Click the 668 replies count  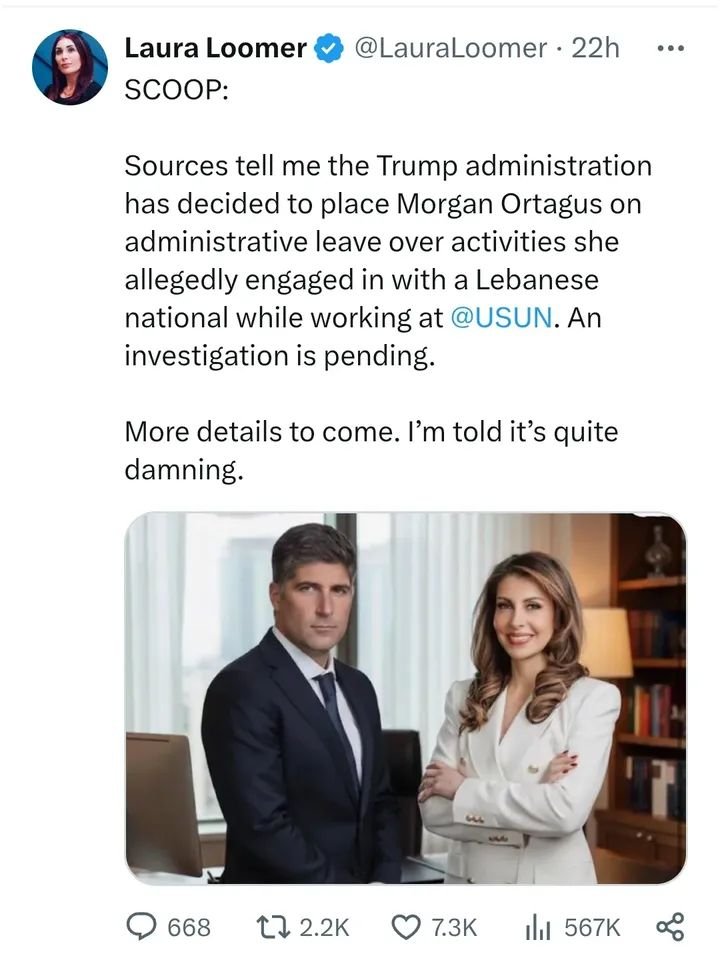188,928
